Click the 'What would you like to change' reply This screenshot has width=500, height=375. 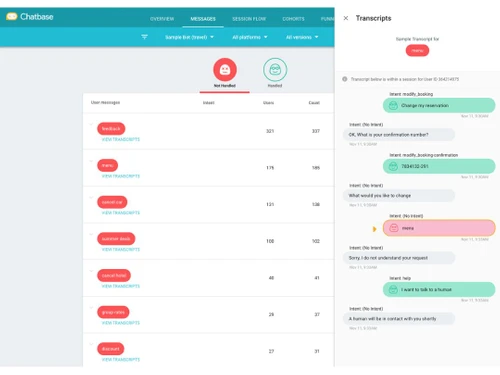pyautogui.click(x=399, y=196)
